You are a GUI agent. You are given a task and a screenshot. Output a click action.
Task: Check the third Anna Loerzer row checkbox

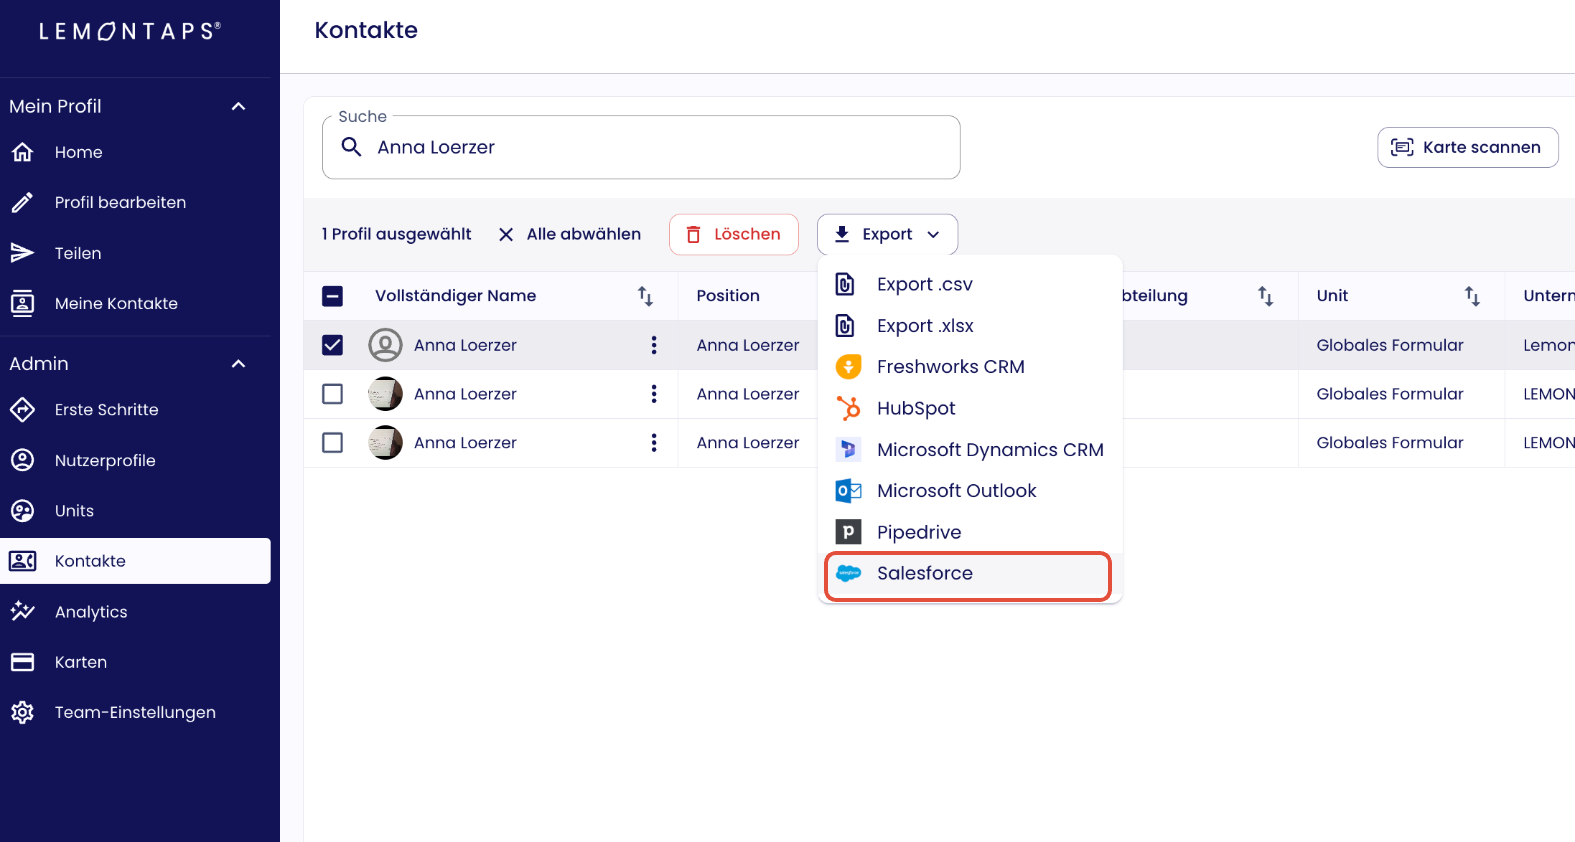(332, 443)
